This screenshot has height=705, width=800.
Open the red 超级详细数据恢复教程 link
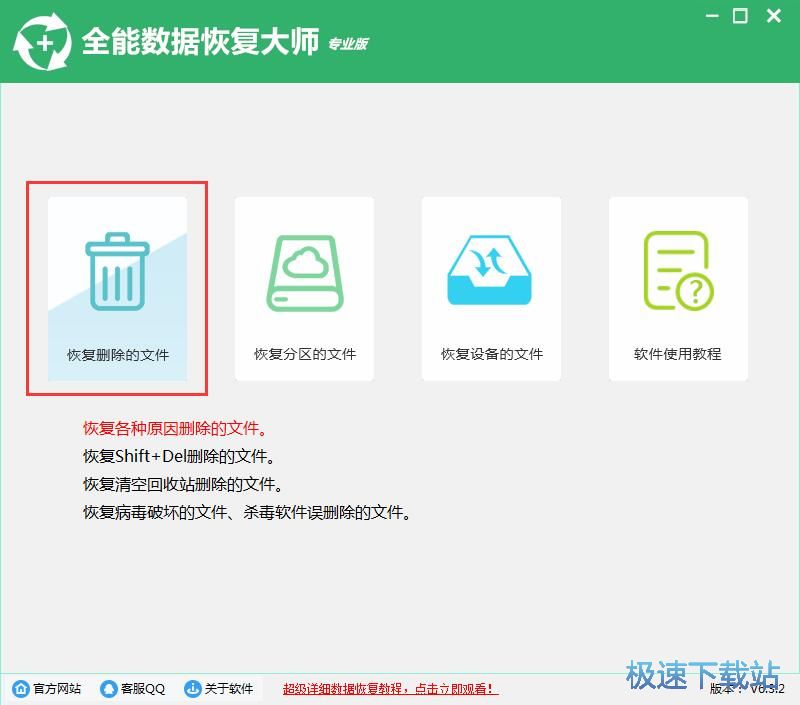[390, 689]
